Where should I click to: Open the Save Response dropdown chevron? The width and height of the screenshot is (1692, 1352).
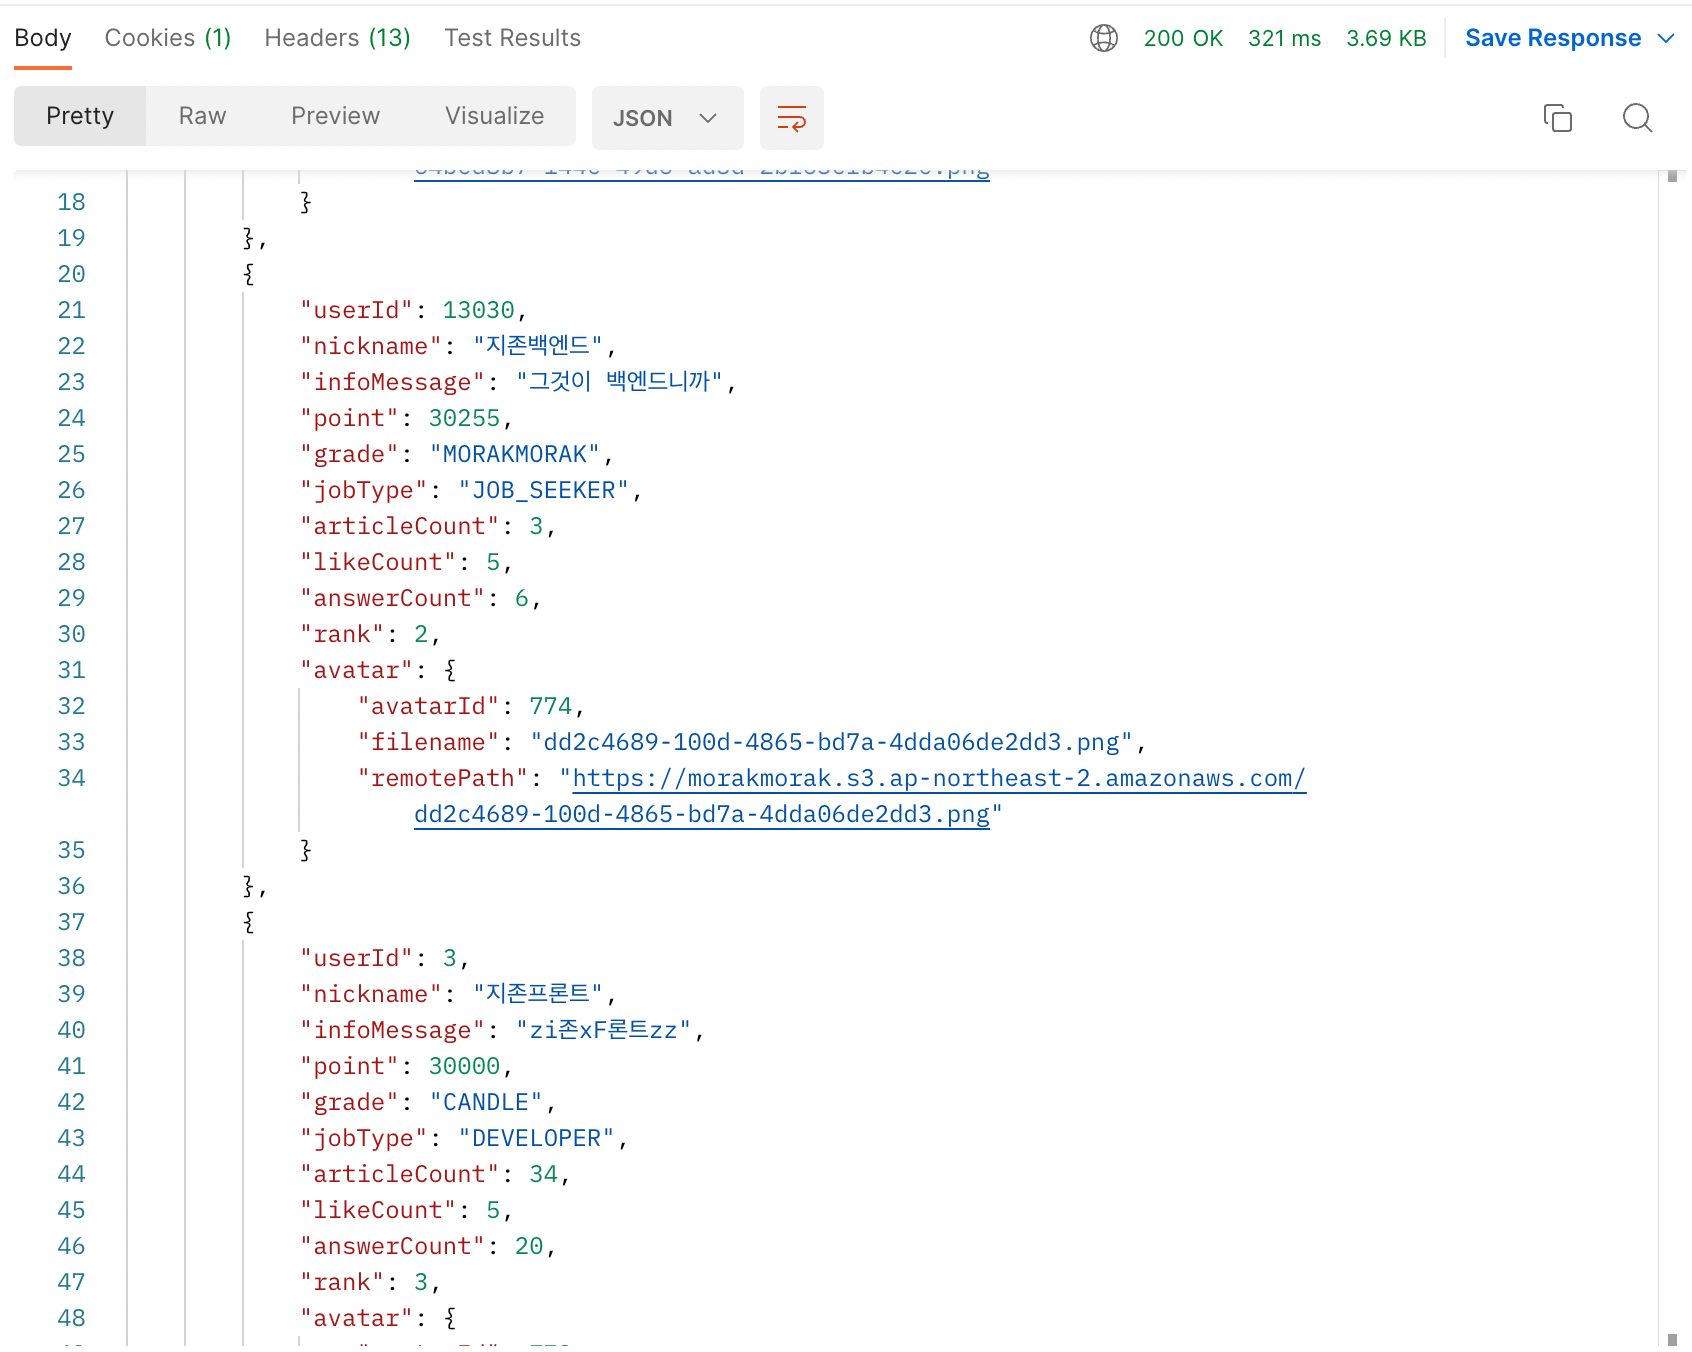[x=1666, y=38]
